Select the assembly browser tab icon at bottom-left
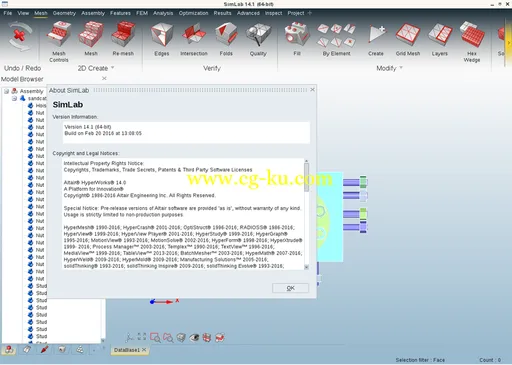The image size is (512, 365). [9, 350]
